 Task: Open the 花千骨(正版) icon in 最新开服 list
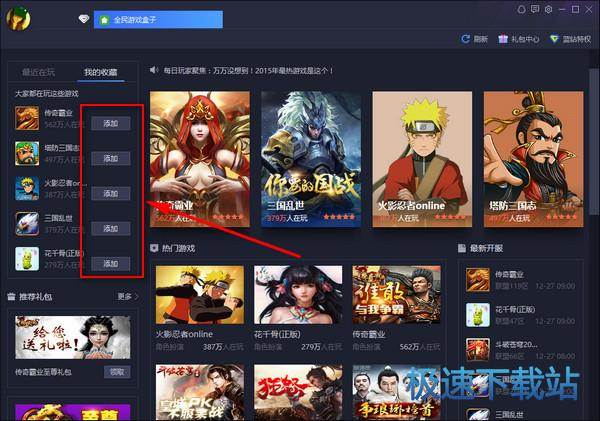478,315
